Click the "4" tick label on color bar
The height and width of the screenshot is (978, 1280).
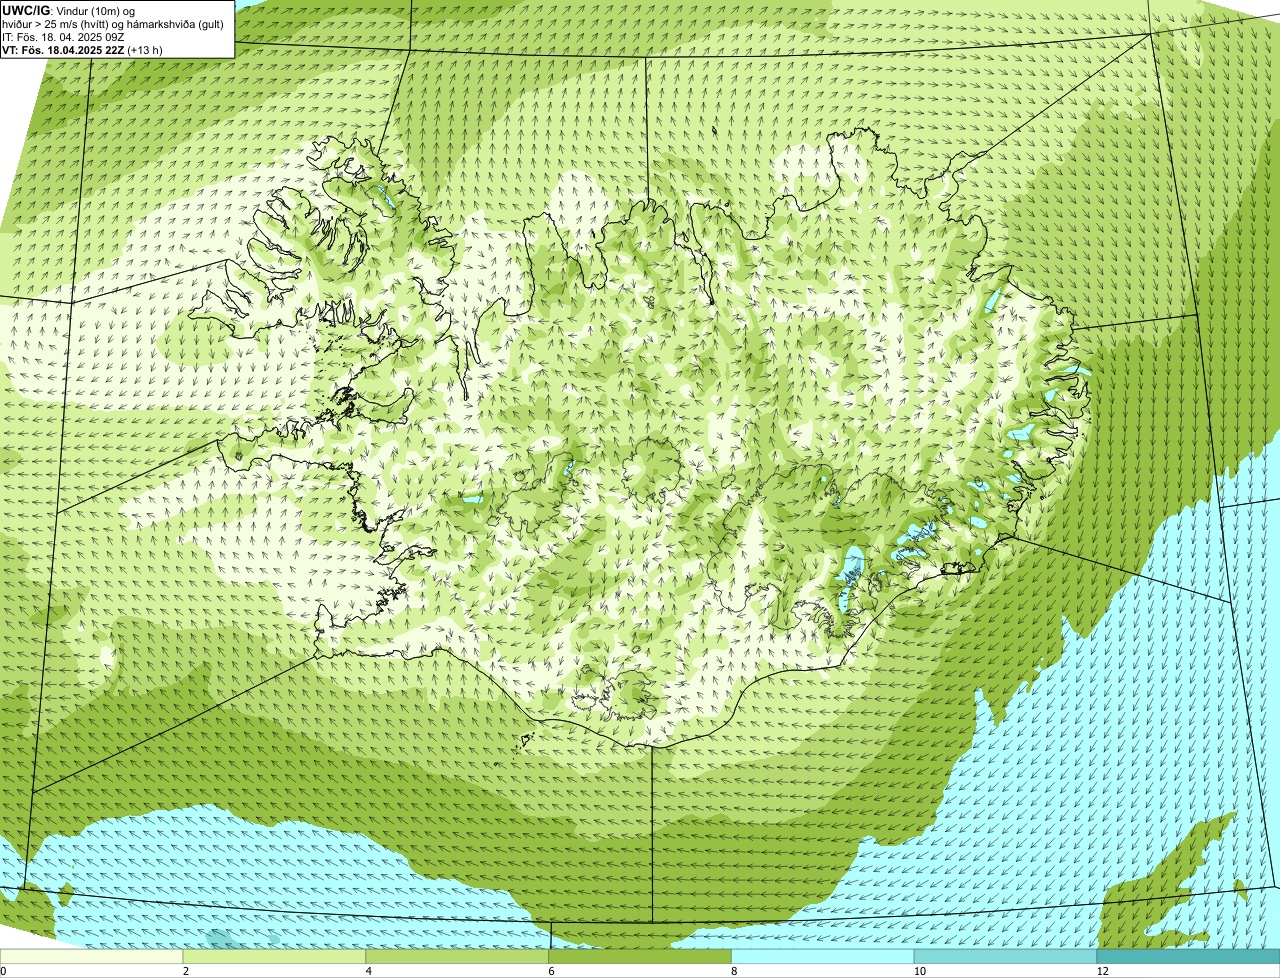click(x=368, y=971)
